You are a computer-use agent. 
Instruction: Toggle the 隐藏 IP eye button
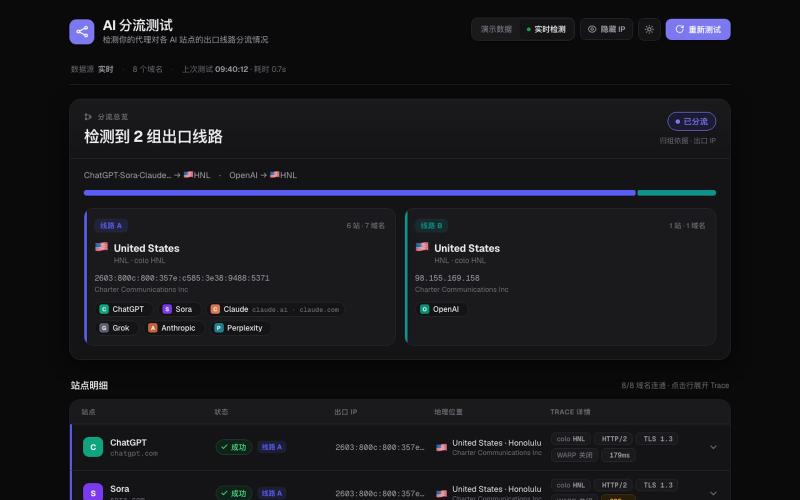606,30
